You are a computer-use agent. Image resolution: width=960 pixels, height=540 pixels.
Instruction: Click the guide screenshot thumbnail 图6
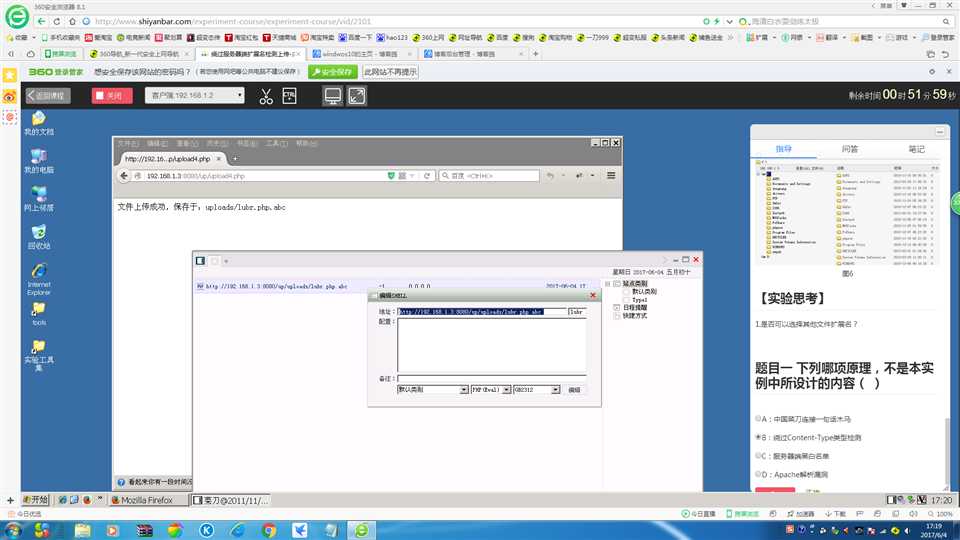tap(847, 212)
